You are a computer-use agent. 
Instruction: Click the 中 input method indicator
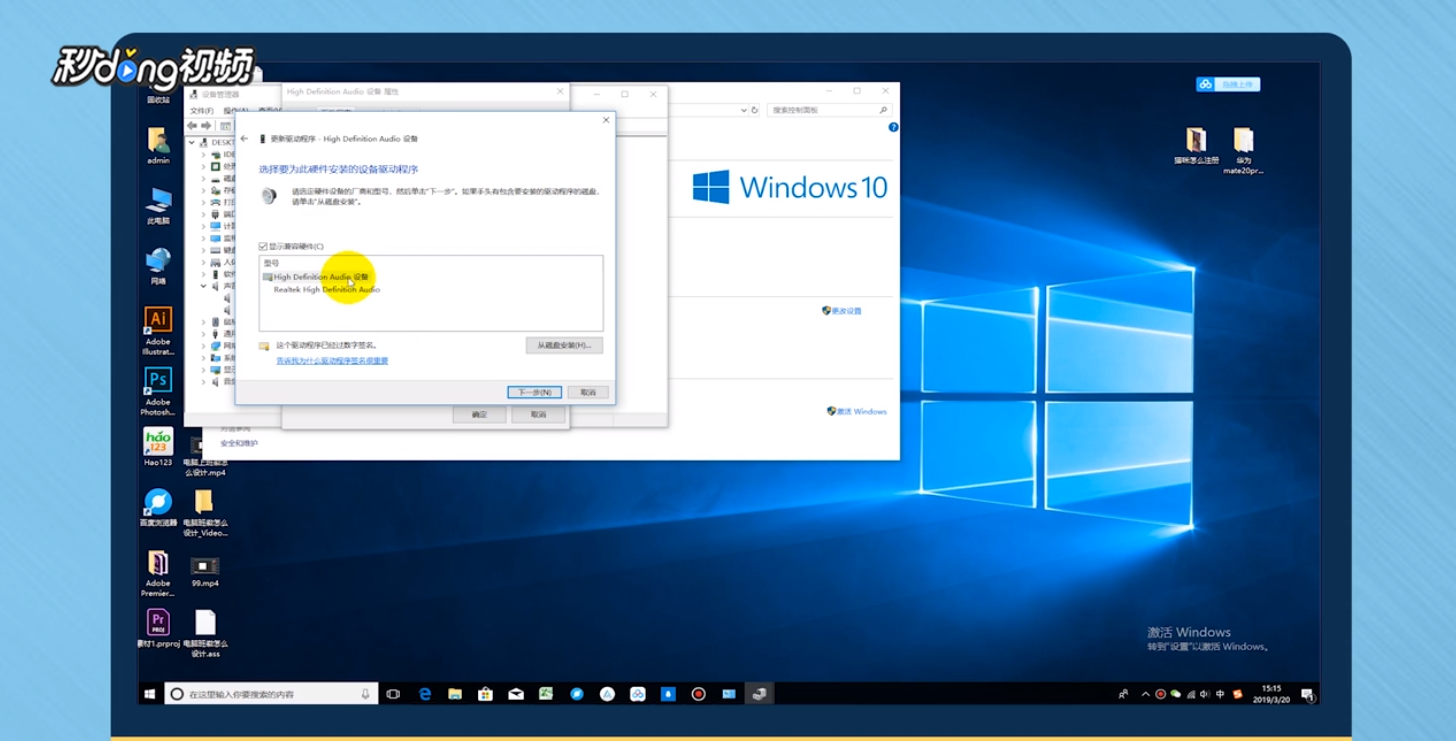click(1220, 694)
